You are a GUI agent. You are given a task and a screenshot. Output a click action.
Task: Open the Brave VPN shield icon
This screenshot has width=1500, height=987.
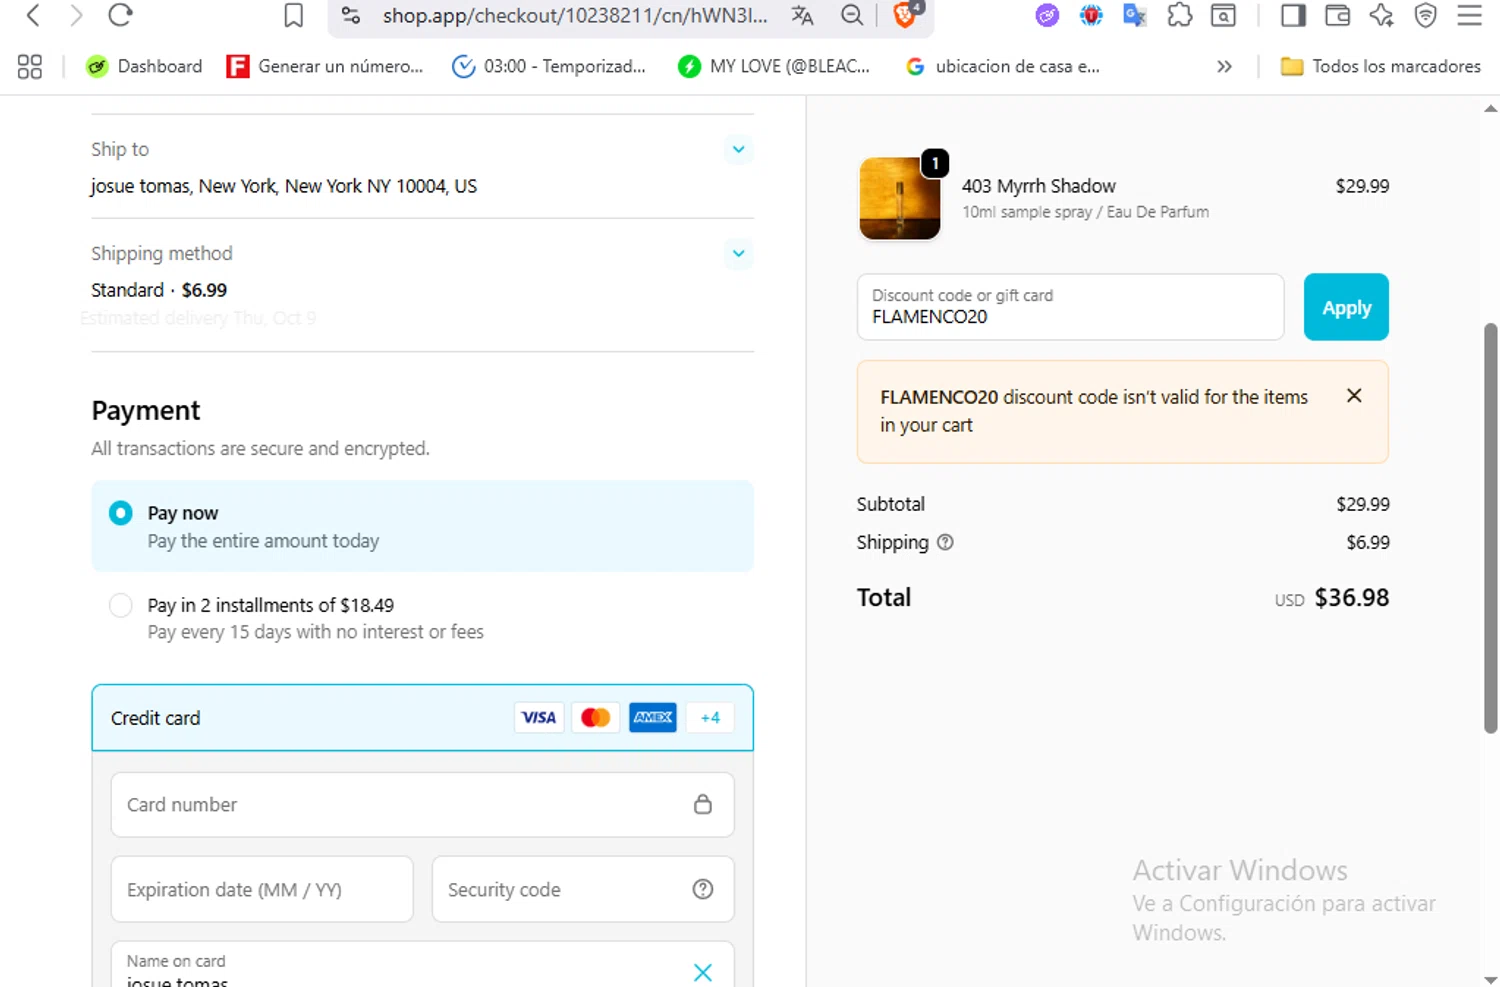tap(1425, 15)
